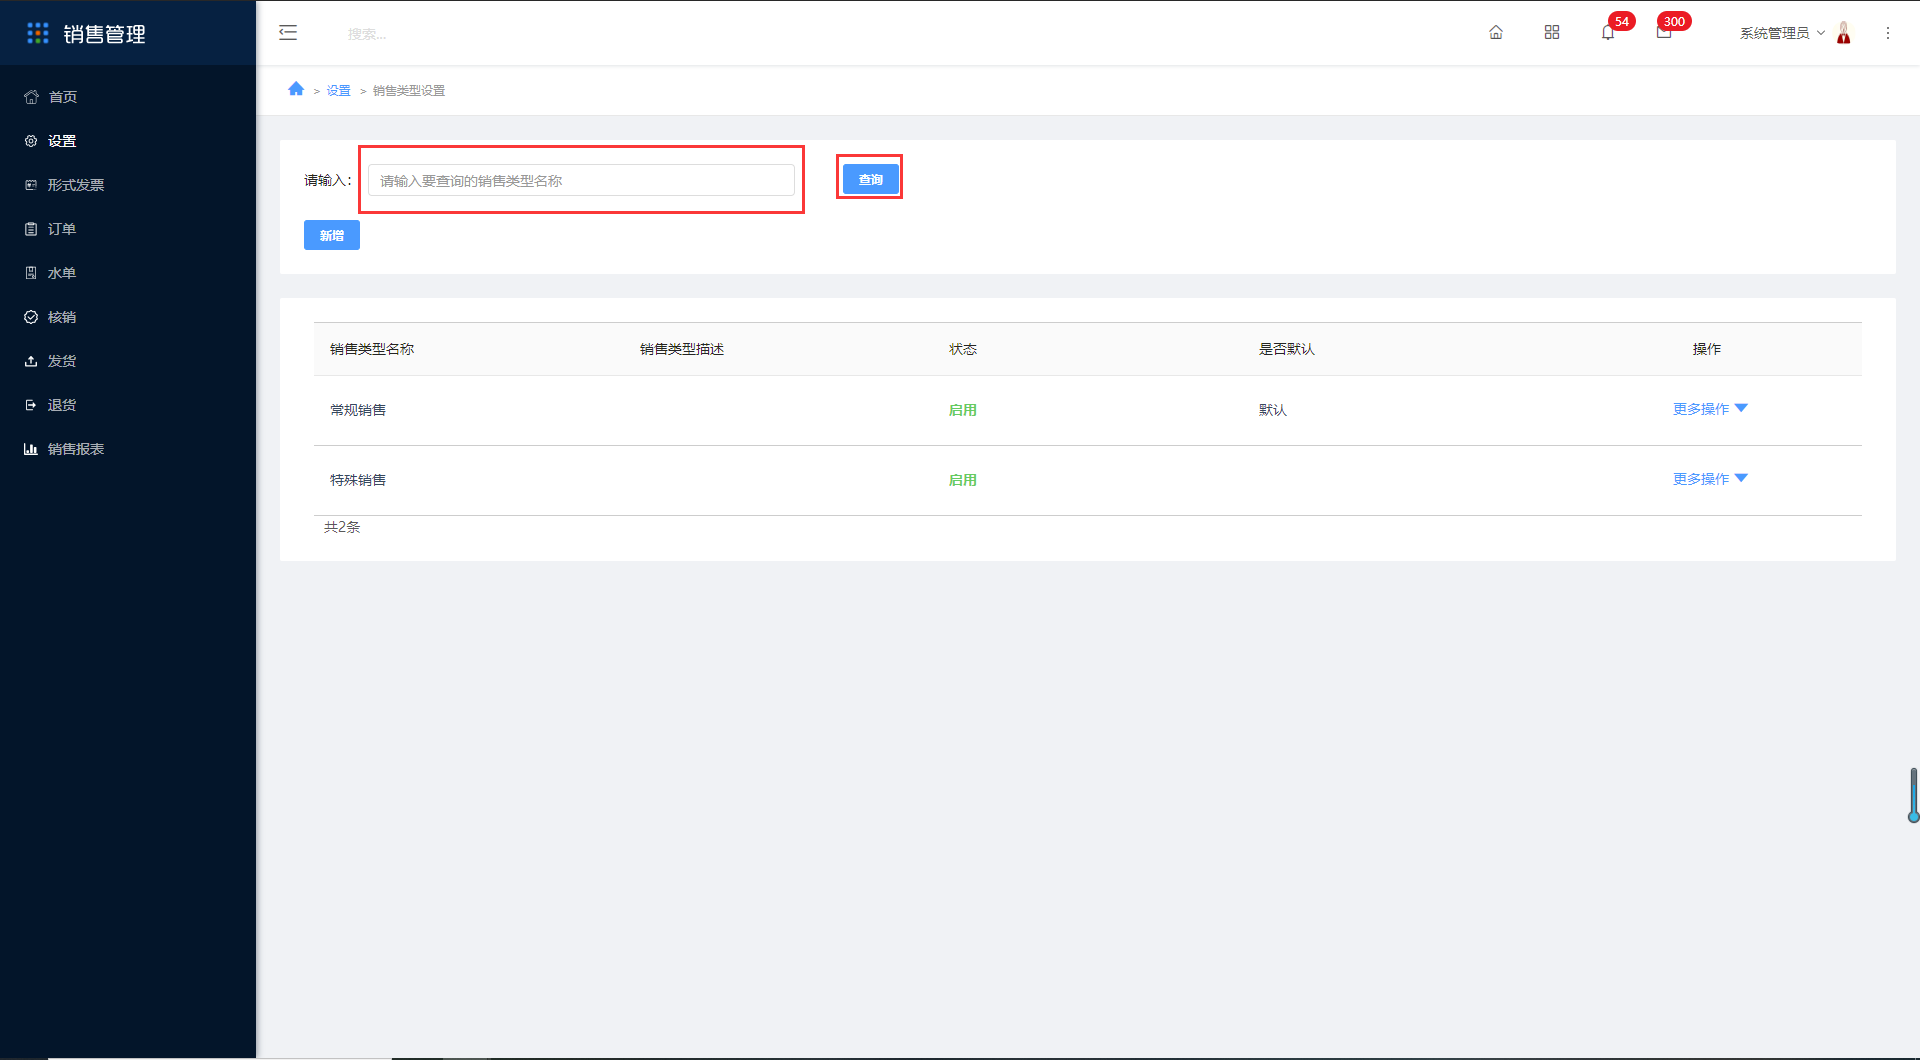
Task: Click the 操作 column header
Action: coord(1706,349)
